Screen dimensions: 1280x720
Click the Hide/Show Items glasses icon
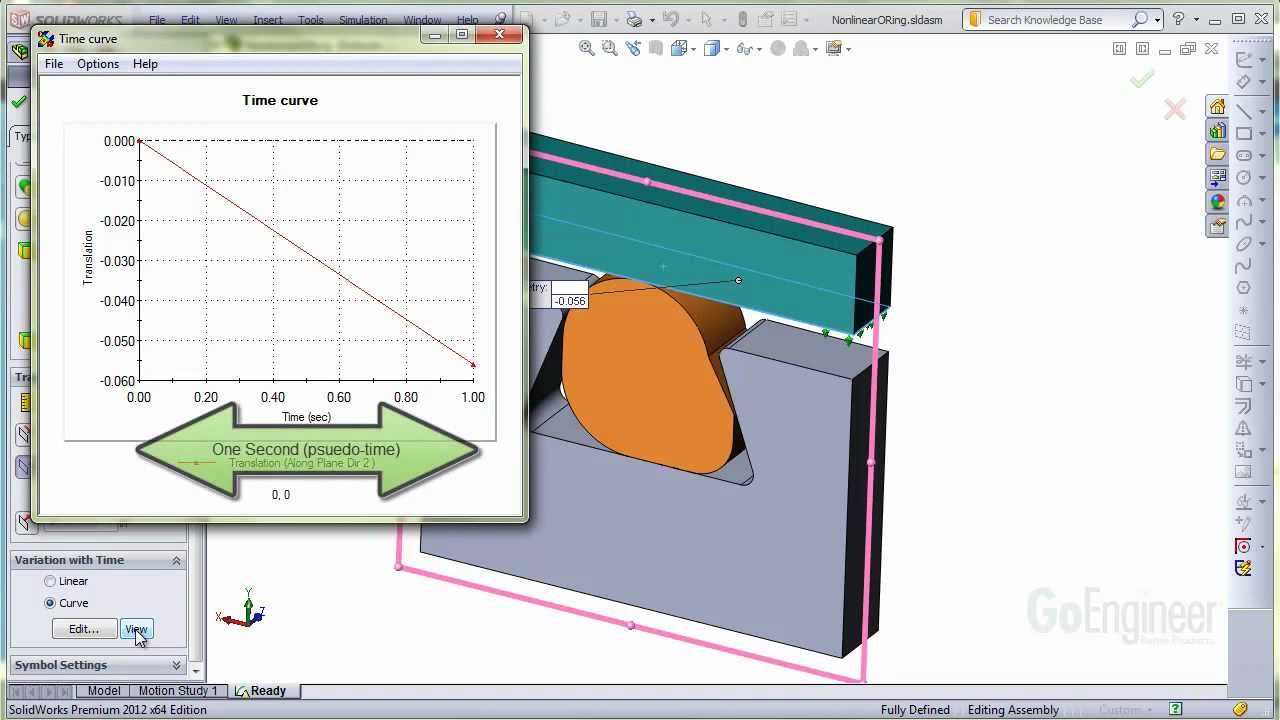coord(744,48)
